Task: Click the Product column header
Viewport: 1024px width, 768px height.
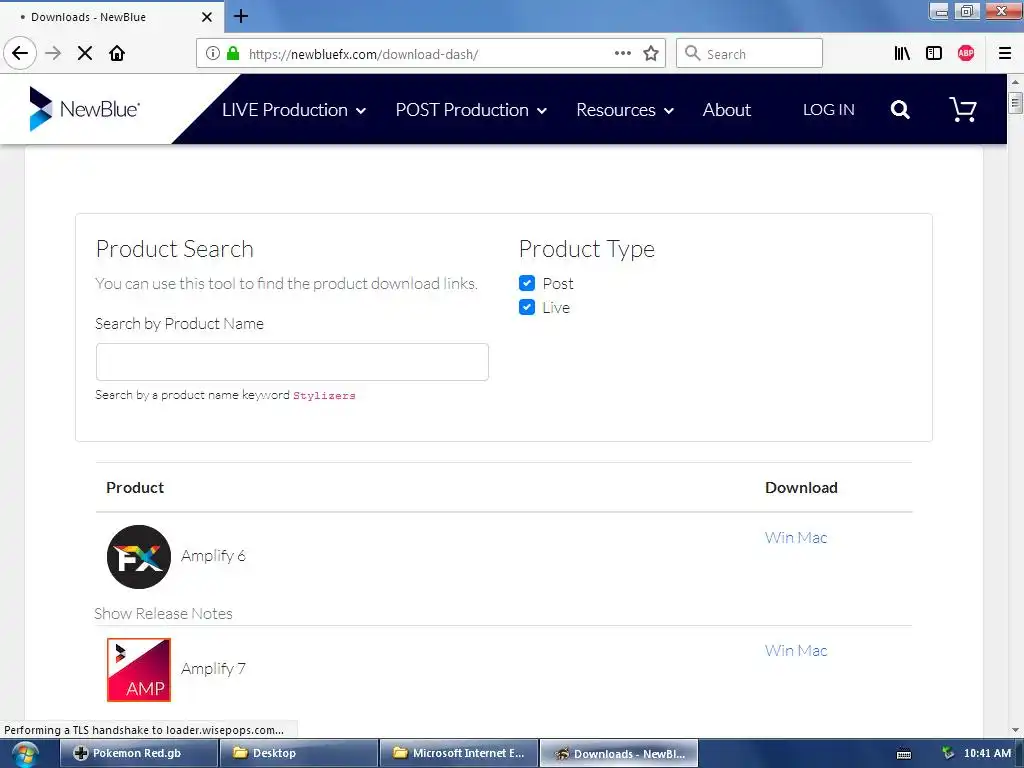Action: coord(135,488)
